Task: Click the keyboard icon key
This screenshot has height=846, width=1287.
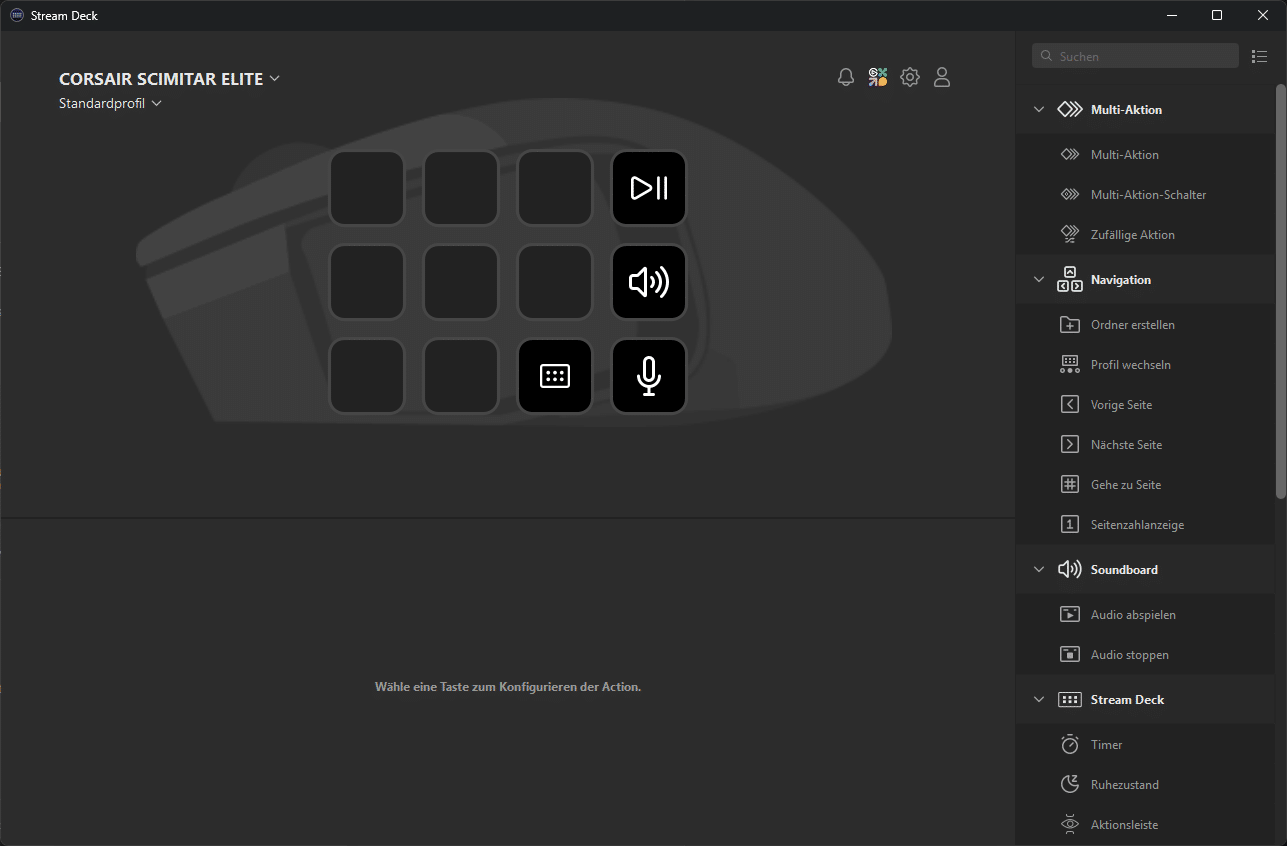Action: click(555, 376)
